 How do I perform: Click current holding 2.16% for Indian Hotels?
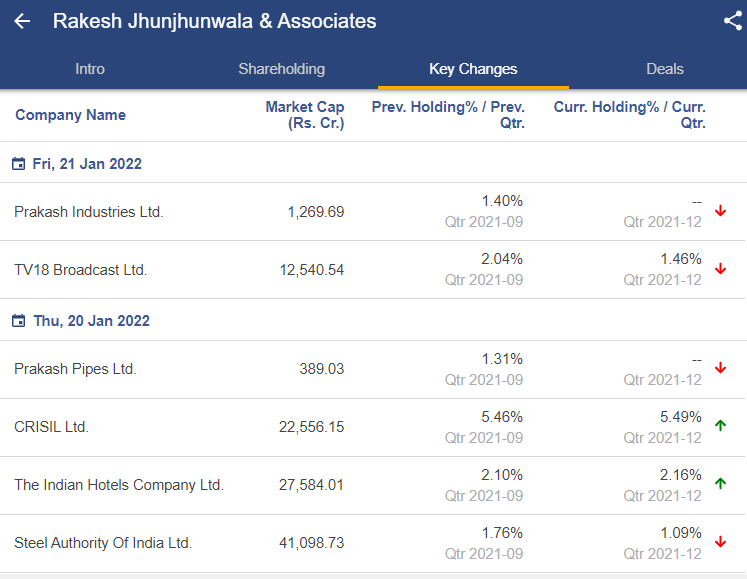click(680, 475)
